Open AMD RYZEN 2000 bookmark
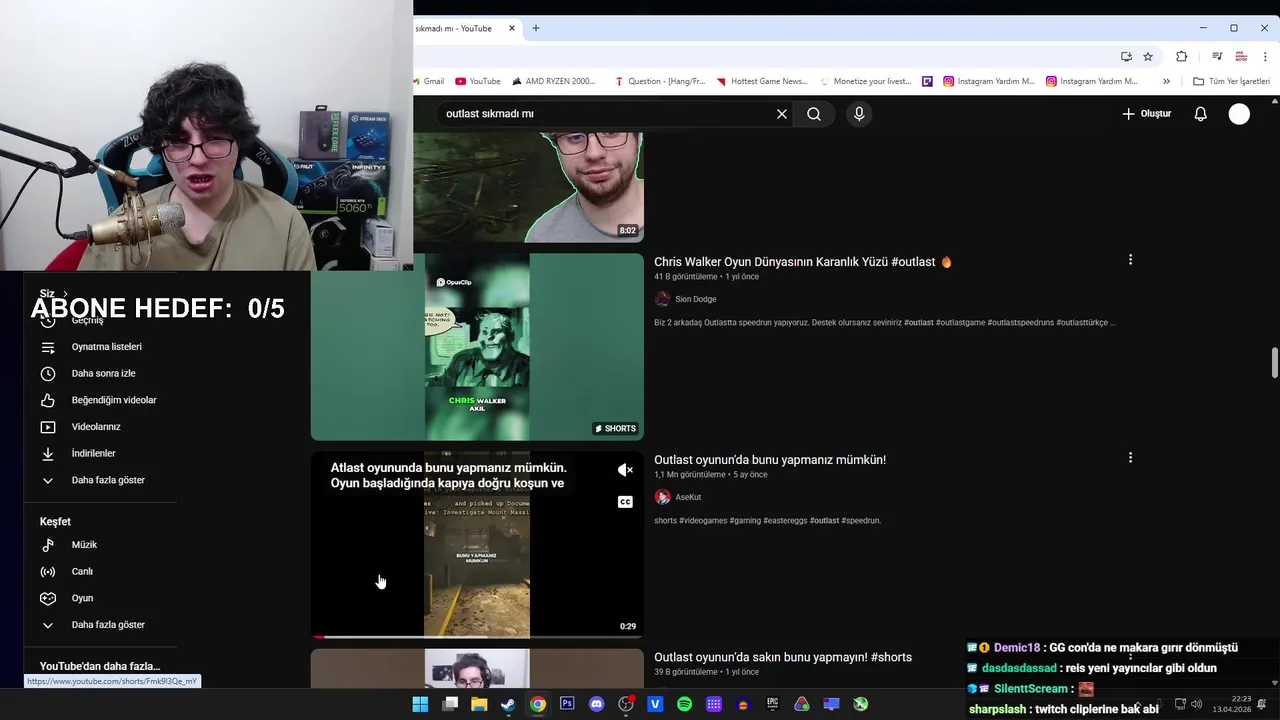The width and height of the screenshot is (1280, 720). click(x=553, y=81)
